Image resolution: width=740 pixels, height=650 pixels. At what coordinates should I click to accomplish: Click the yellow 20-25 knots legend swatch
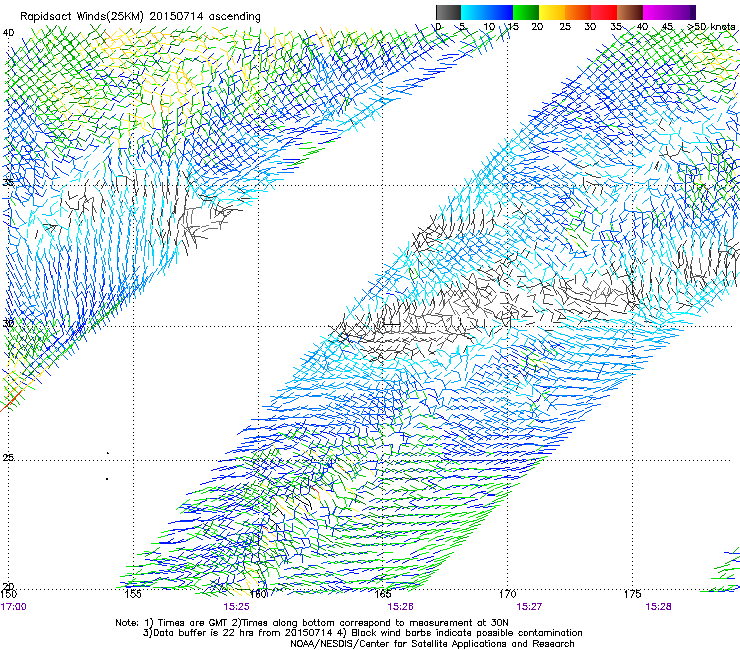pyautogui.click(x=552, y=12)
